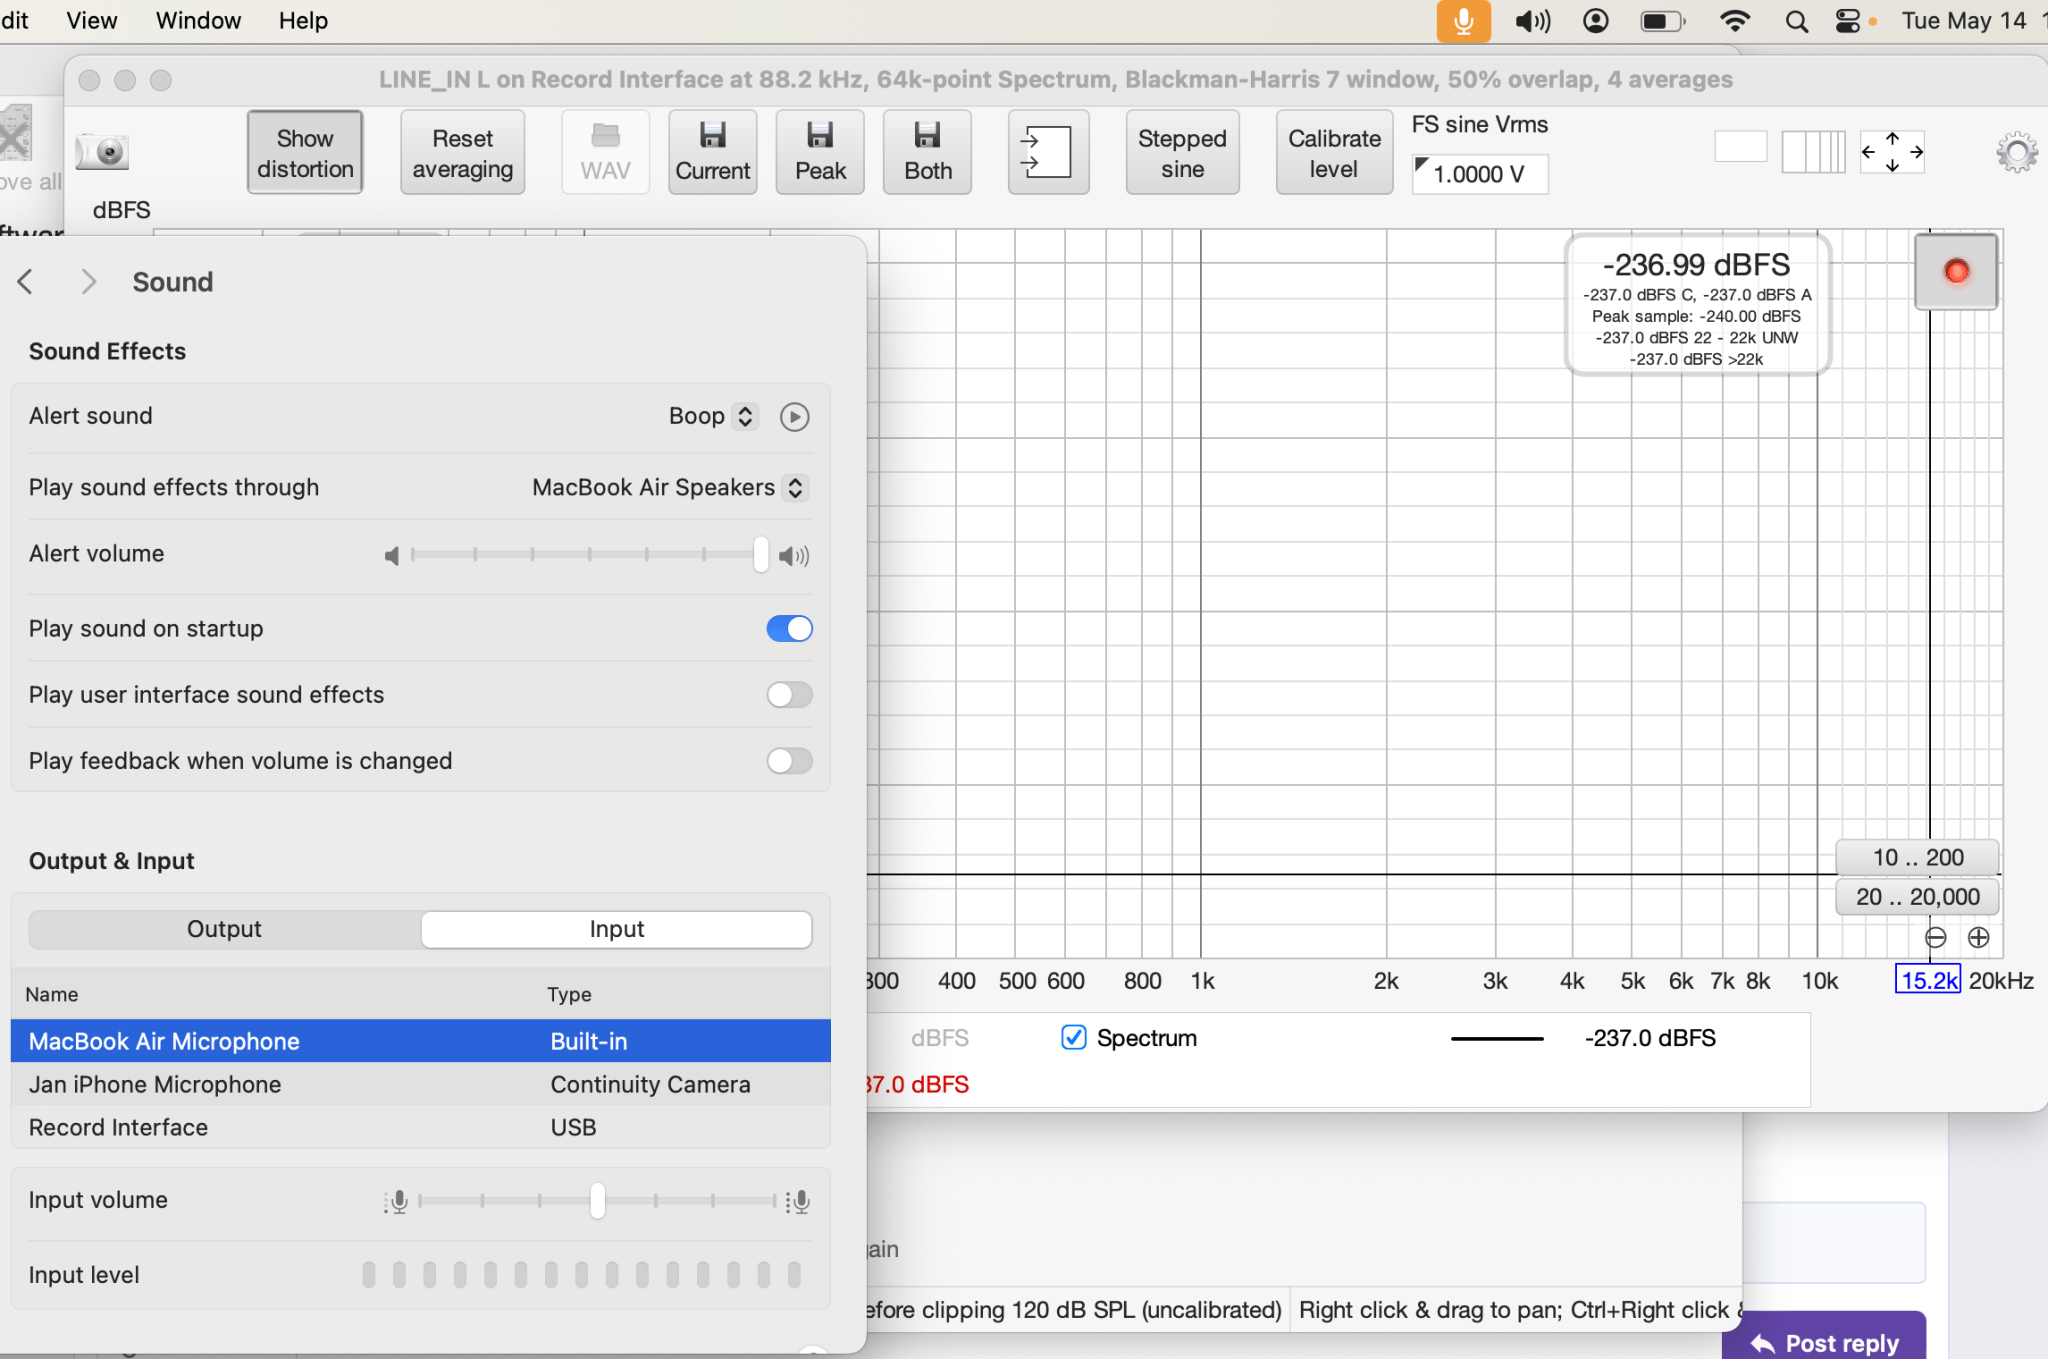
Task: Click the camera capture icon in REW toolbar
Action: [102, 152]
